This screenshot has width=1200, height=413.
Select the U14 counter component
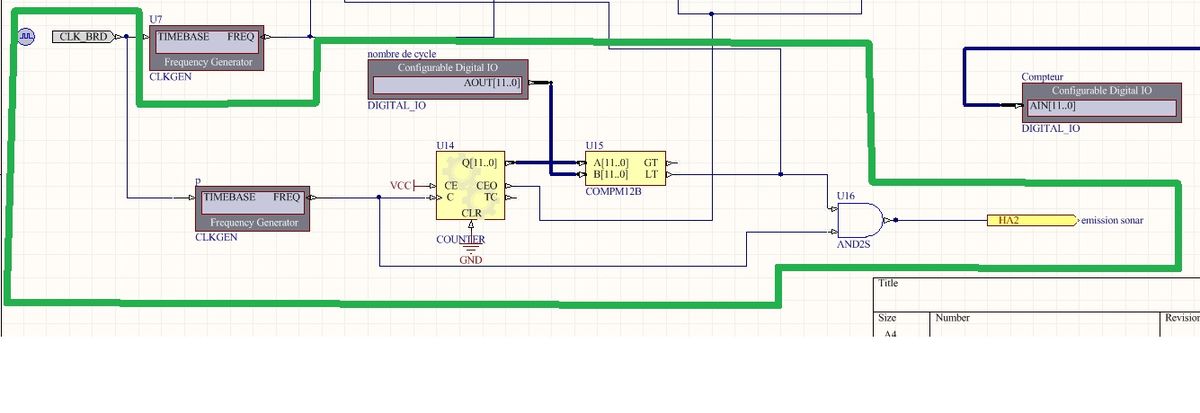coord(471,186)
